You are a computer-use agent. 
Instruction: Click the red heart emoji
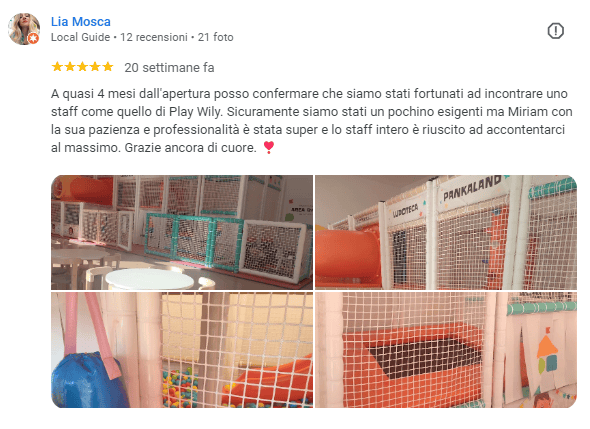pos(269,147)
